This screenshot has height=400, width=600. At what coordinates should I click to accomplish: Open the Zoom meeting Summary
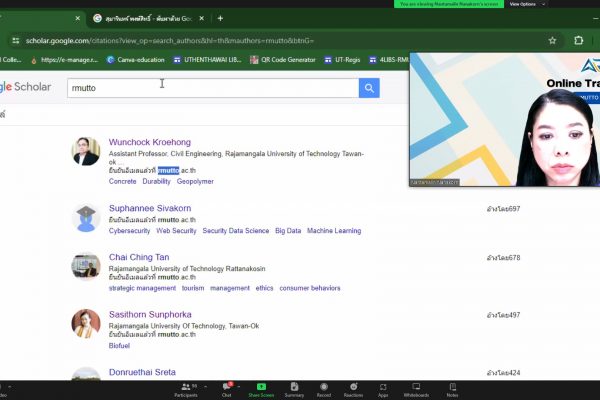pos(294,390)
